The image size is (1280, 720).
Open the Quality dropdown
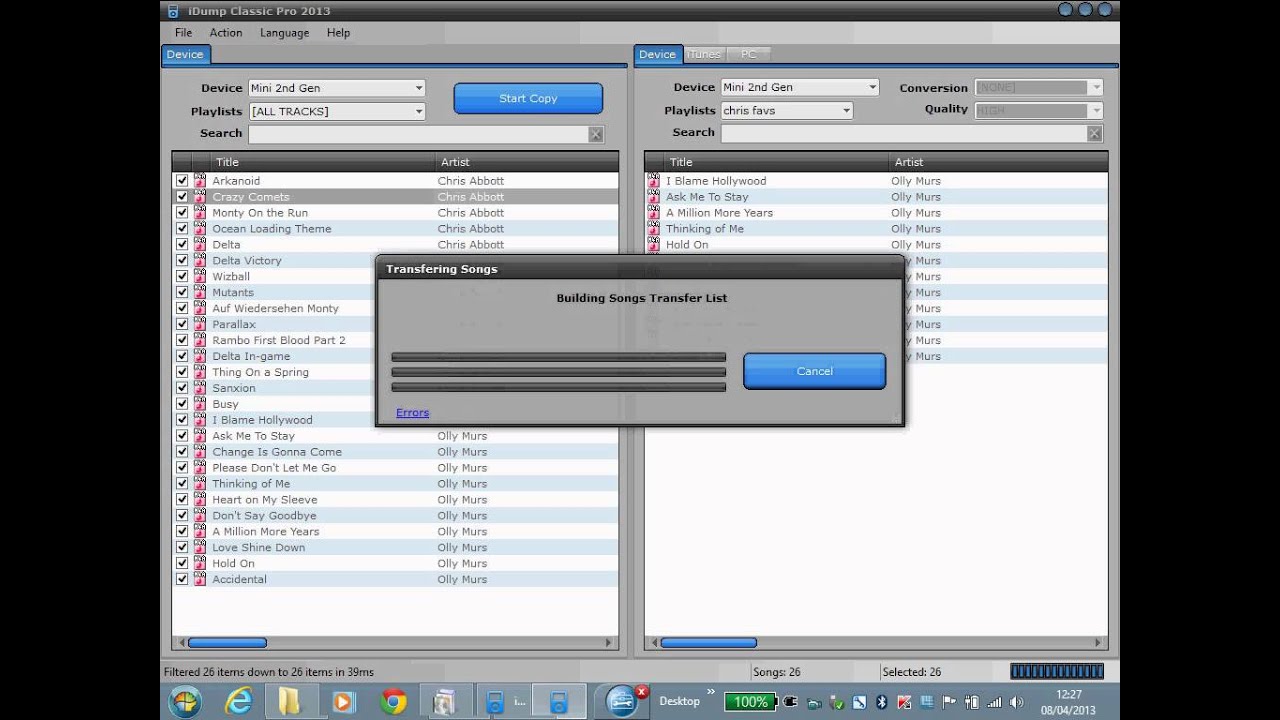(x=1039, y=110)
